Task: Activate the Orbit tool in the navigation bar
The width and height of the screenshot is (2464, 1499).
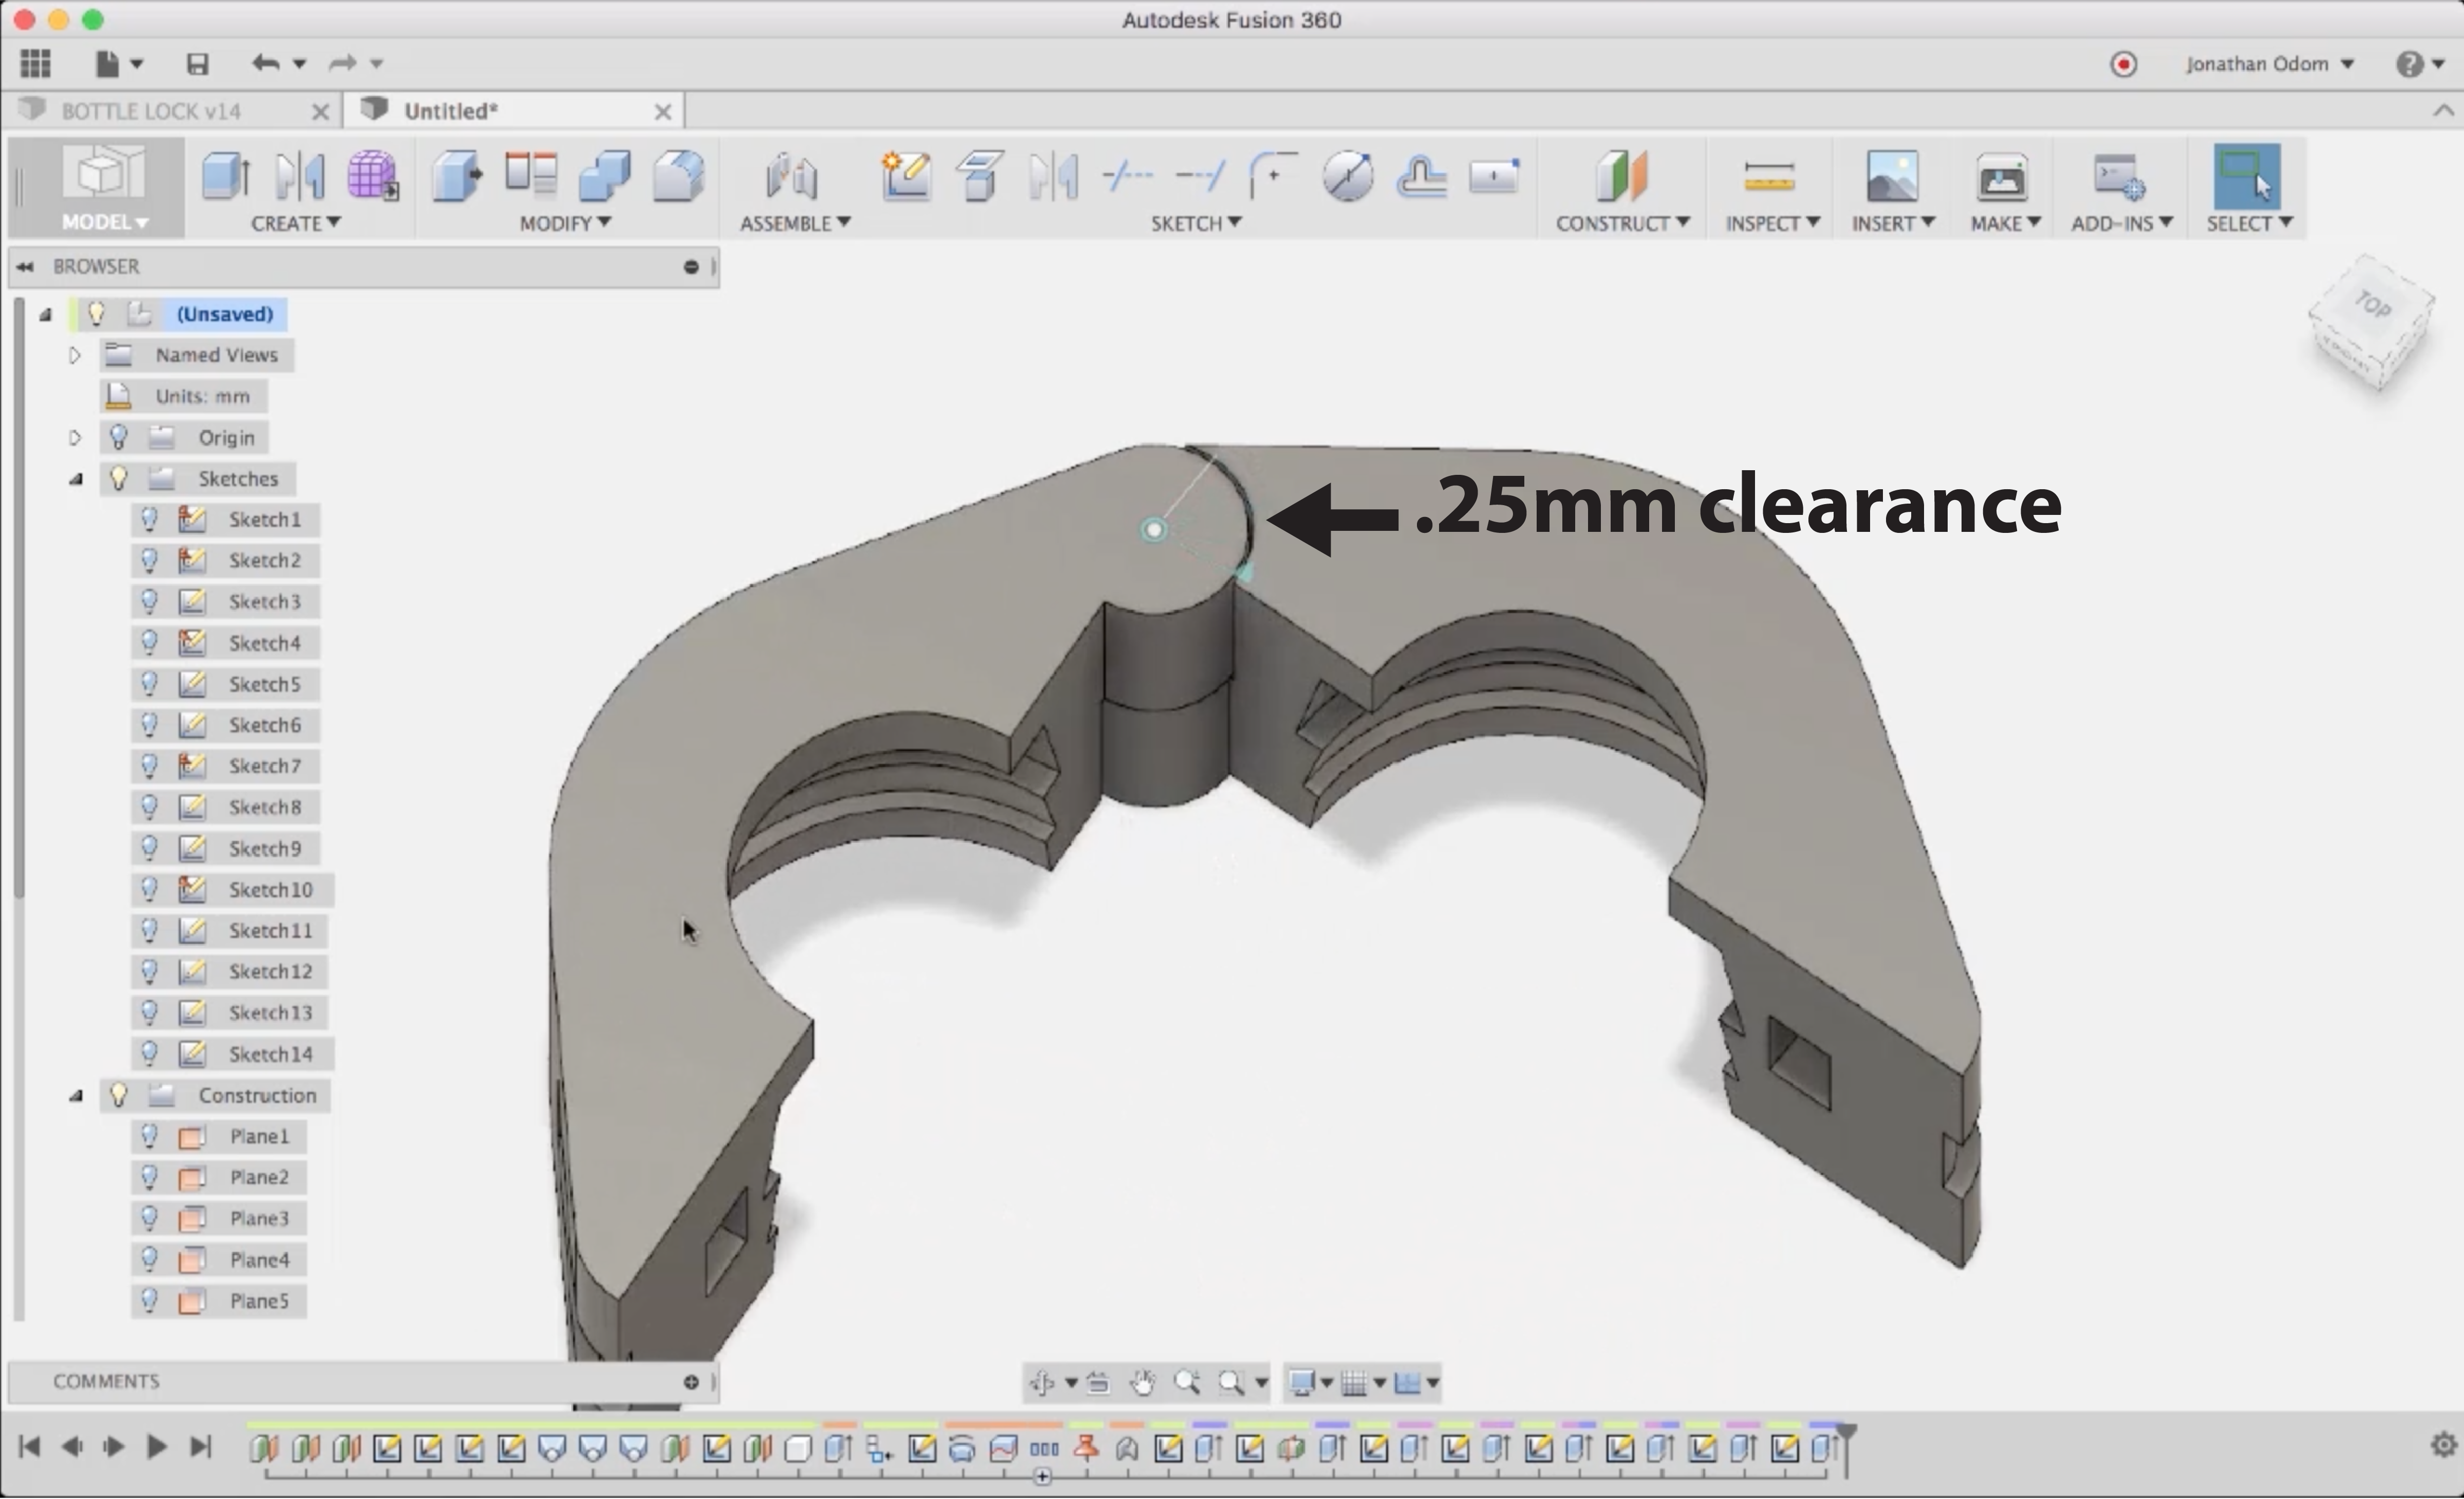Action: click(1041, 1383)
